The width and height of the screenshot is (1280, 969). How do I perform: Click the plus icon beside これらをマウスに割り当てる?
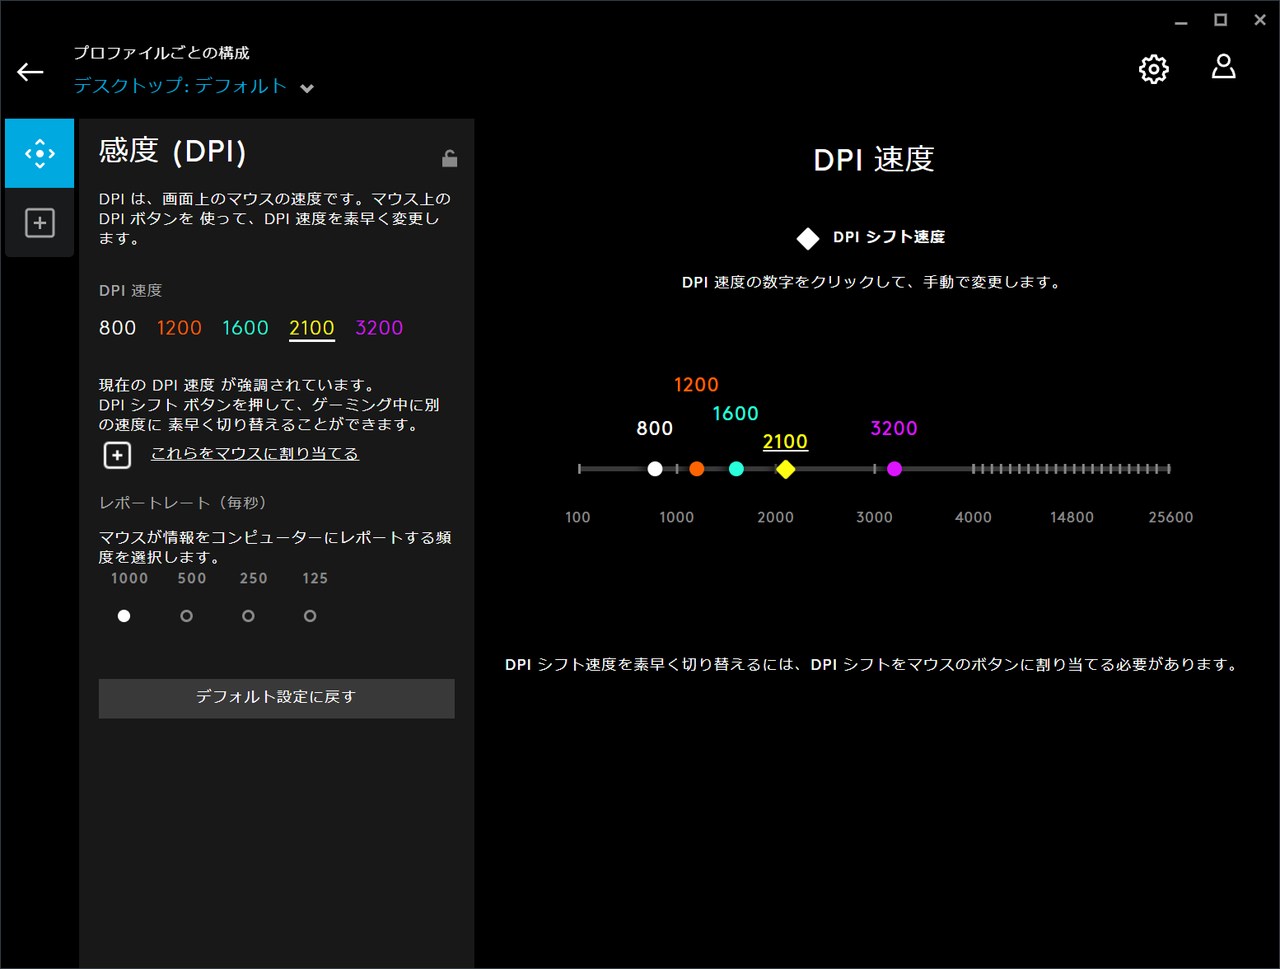117,454
